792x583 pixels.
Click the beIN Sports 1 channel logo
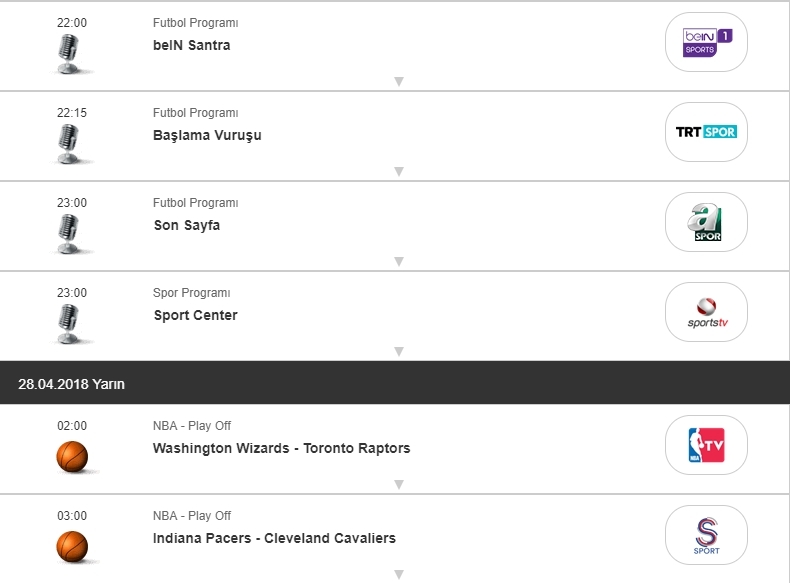[x=707, y=42]
